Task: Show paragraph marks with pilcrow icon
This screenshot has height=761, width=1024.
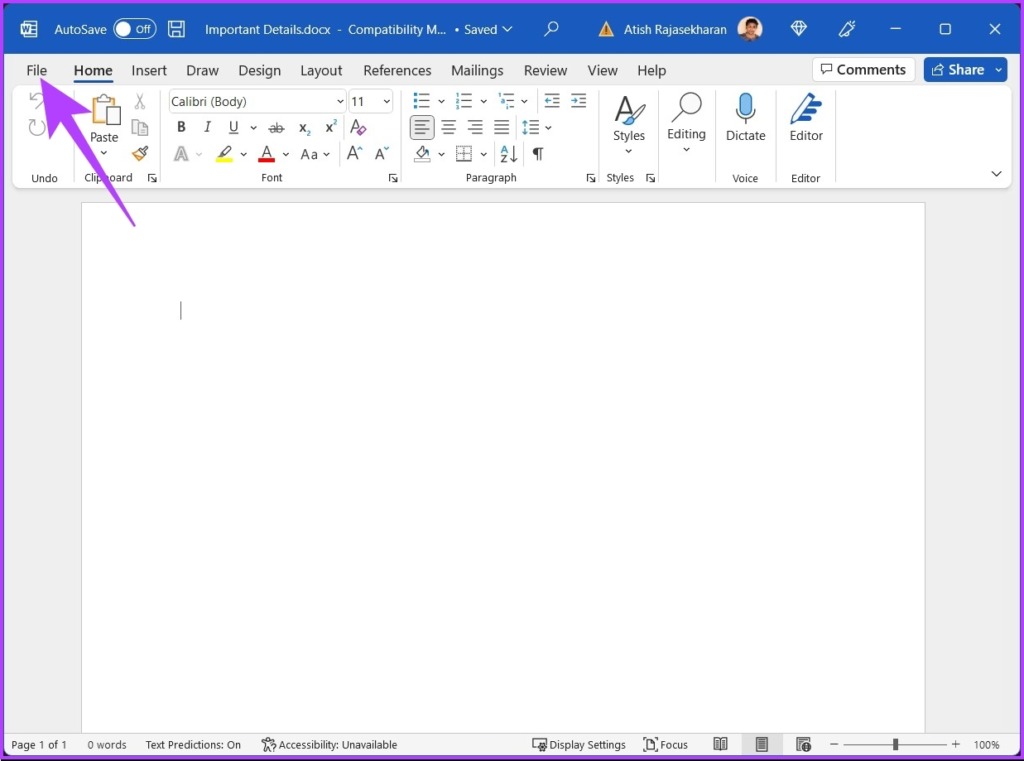Action: tap(538, 154)
